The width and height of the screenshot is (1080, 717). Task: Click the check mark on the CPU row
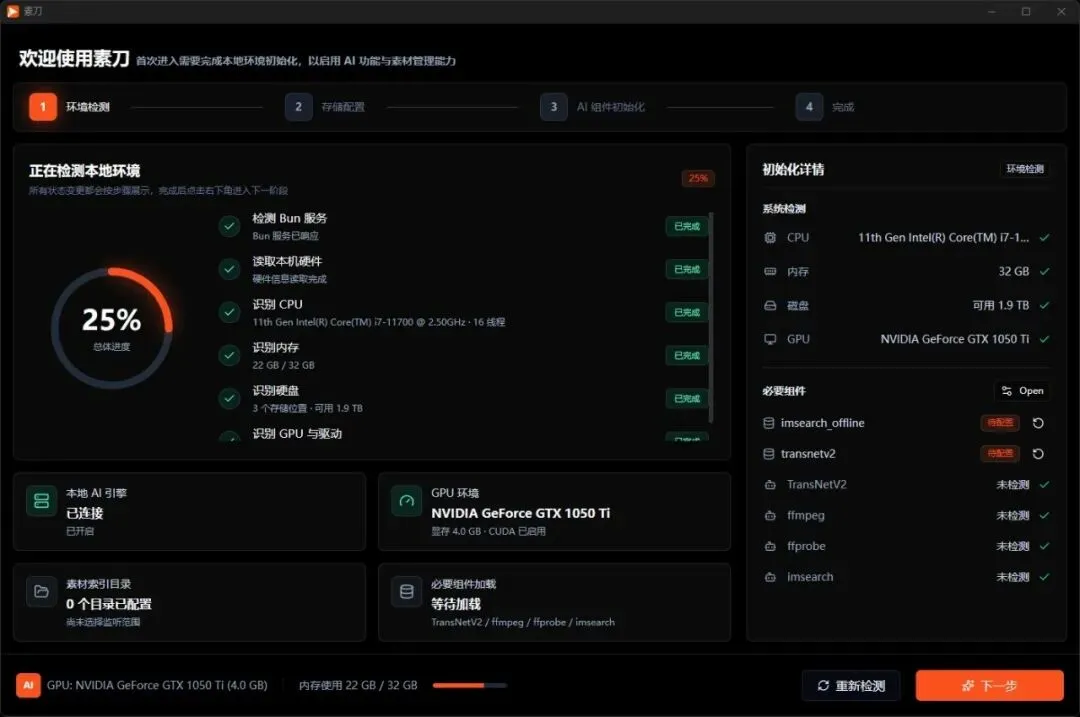pos(1045,238)
